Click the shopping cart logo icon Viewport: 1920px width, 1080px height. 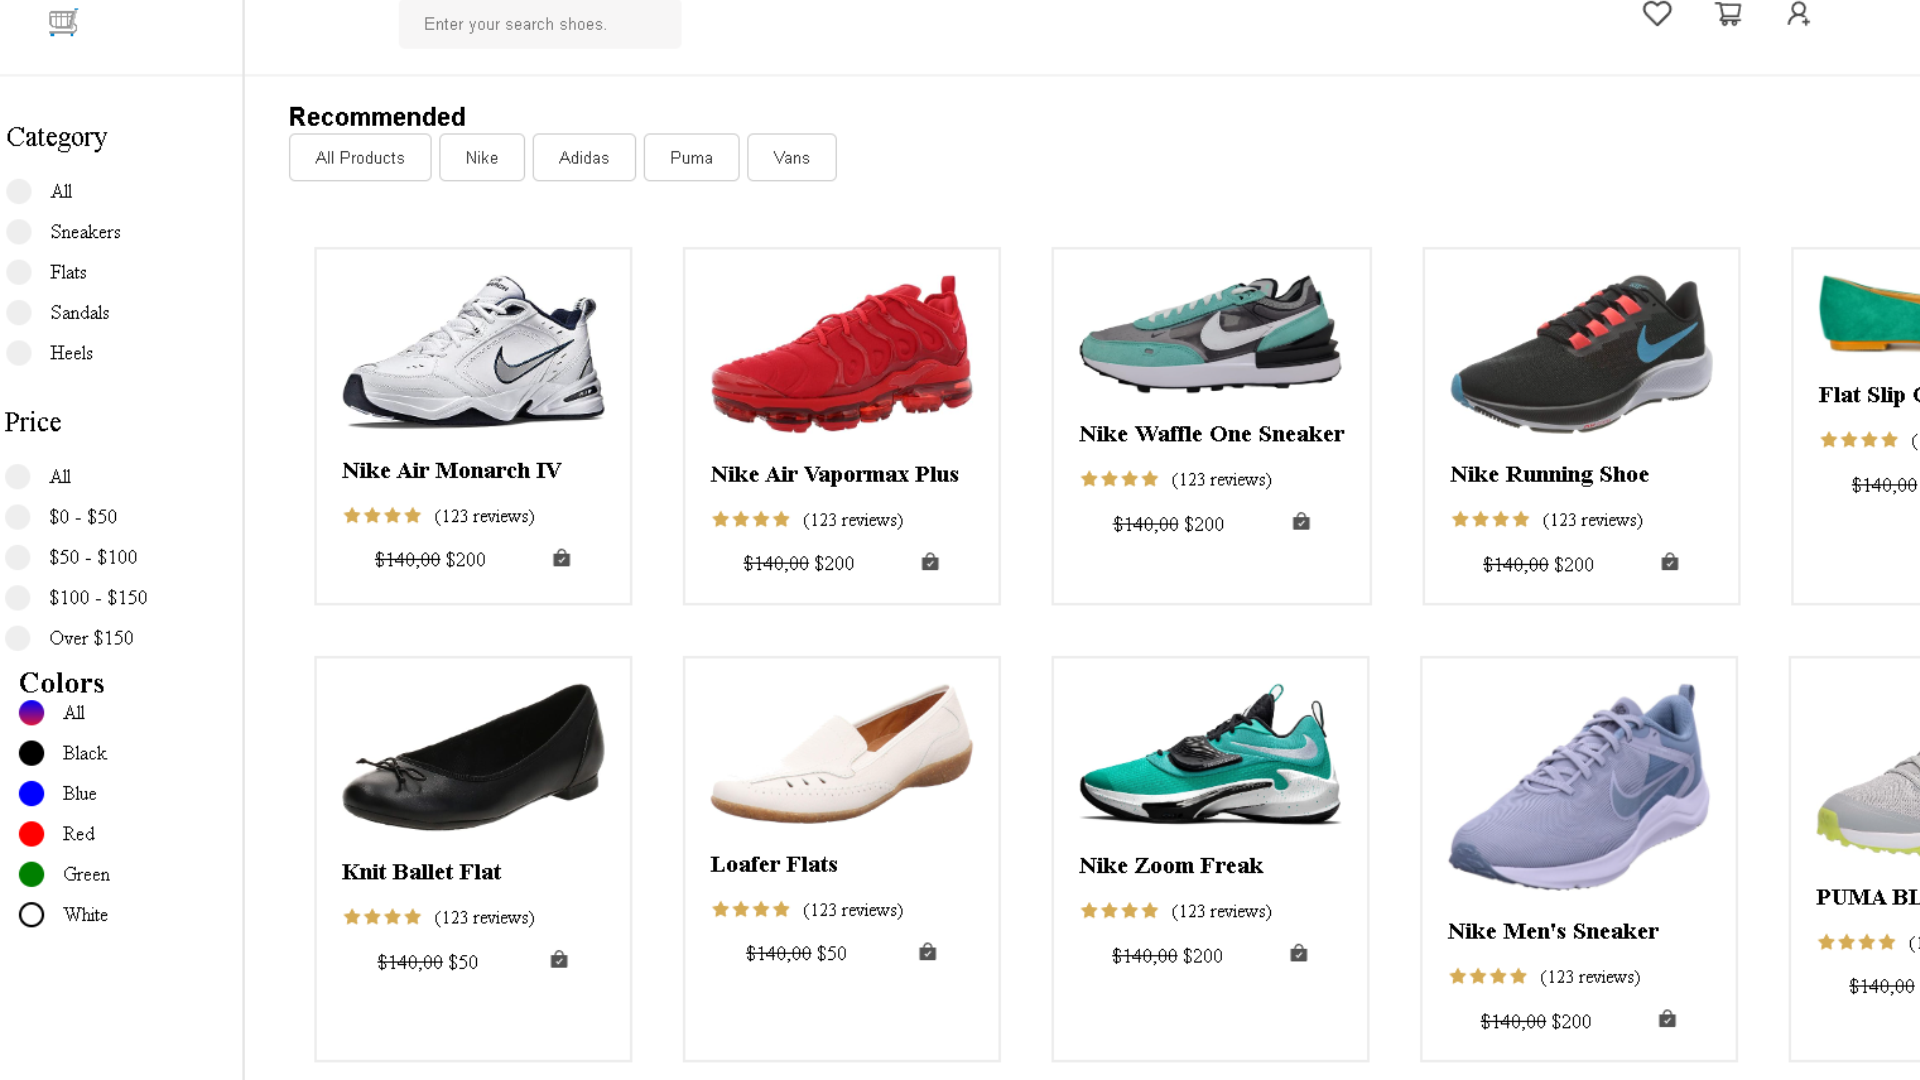63,22
